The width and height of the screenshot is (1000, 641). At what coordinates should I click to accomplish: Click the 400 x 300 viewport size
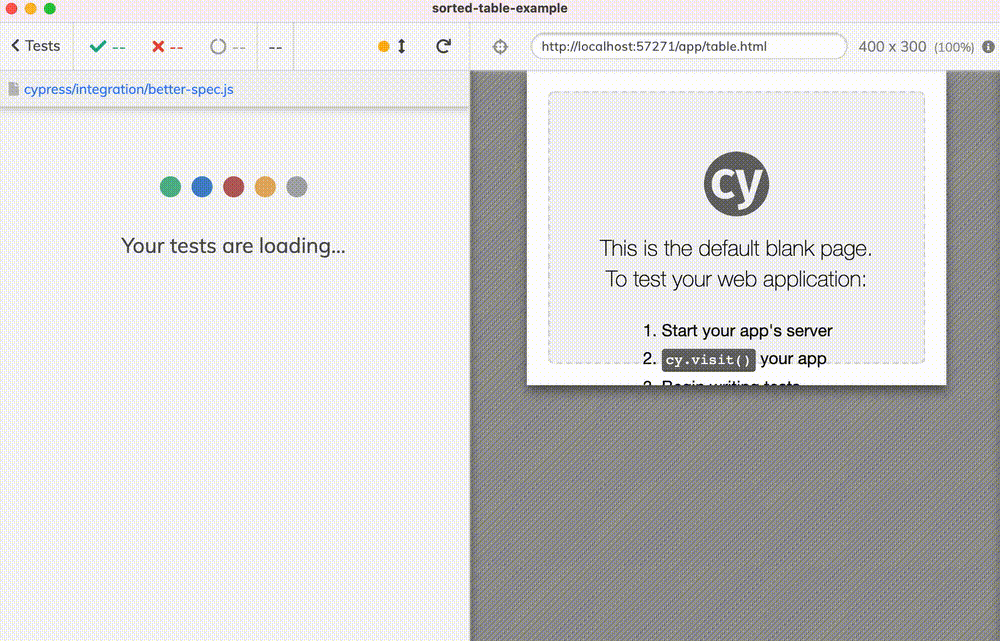tap(892, 47)
